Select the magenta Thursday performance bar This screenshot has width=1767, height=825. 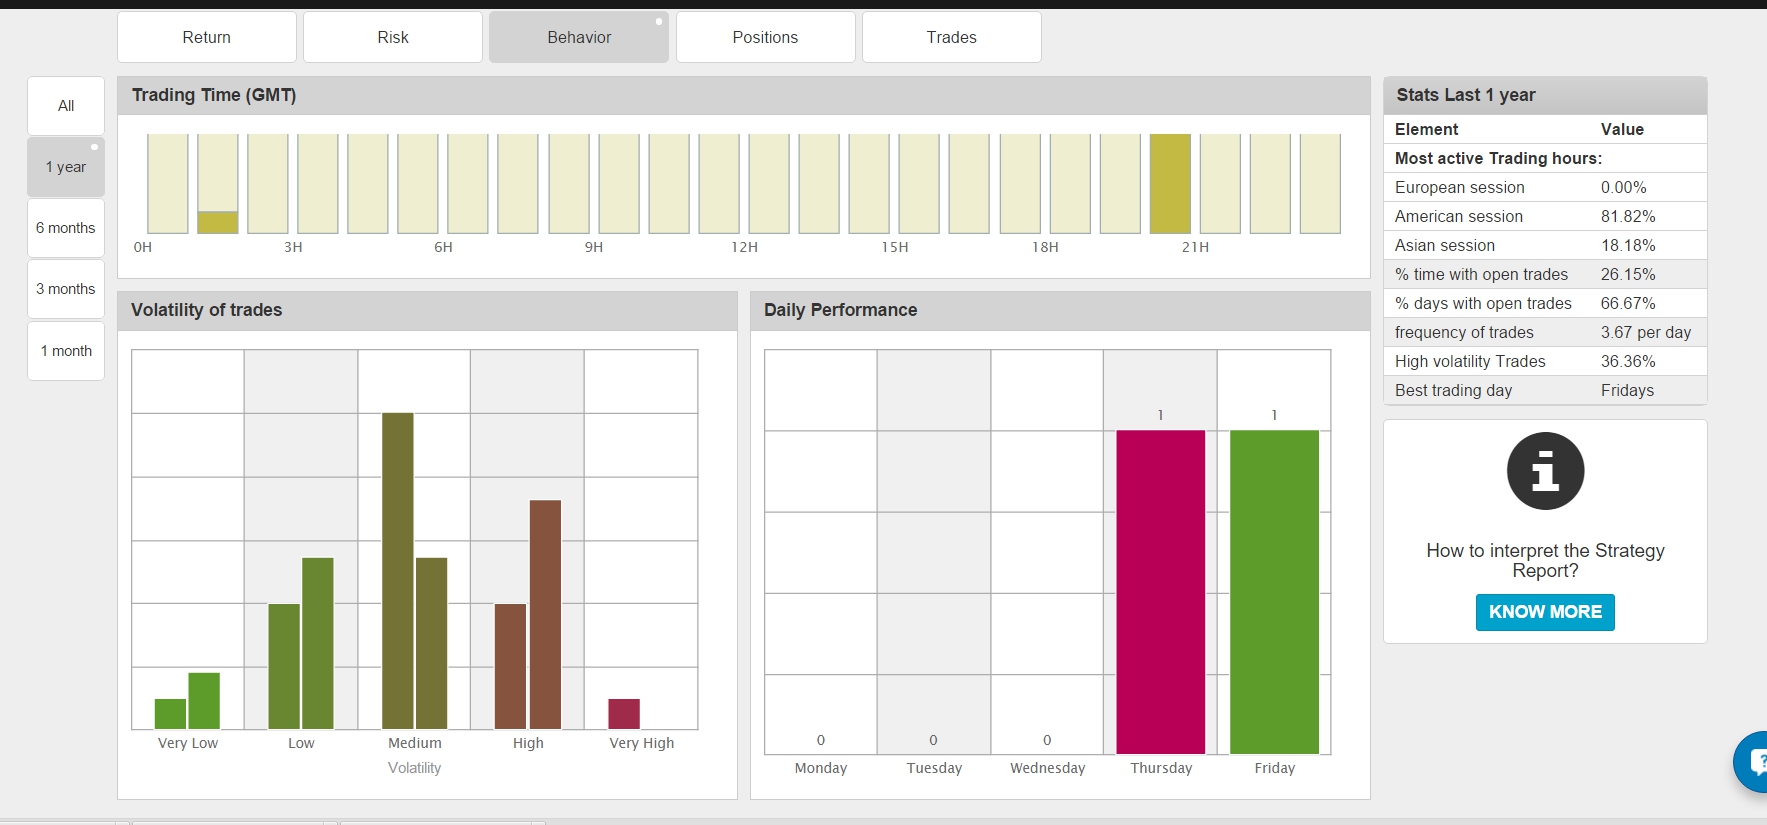1161,592
